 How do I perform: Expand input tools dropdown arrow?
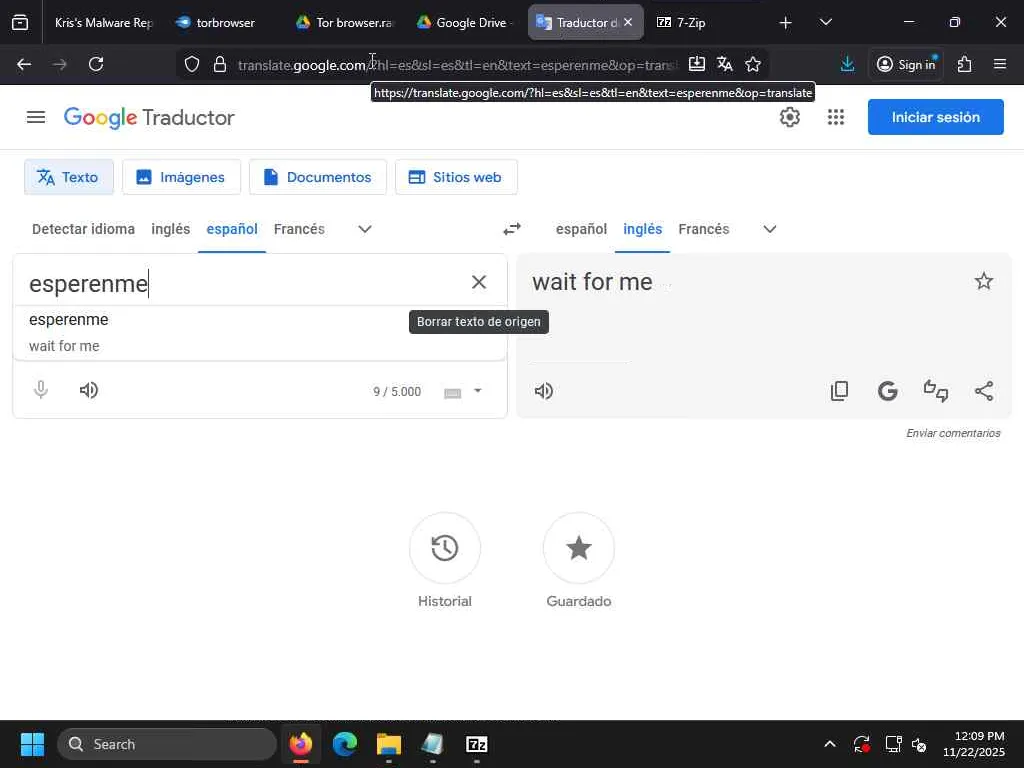pos(477,391)
